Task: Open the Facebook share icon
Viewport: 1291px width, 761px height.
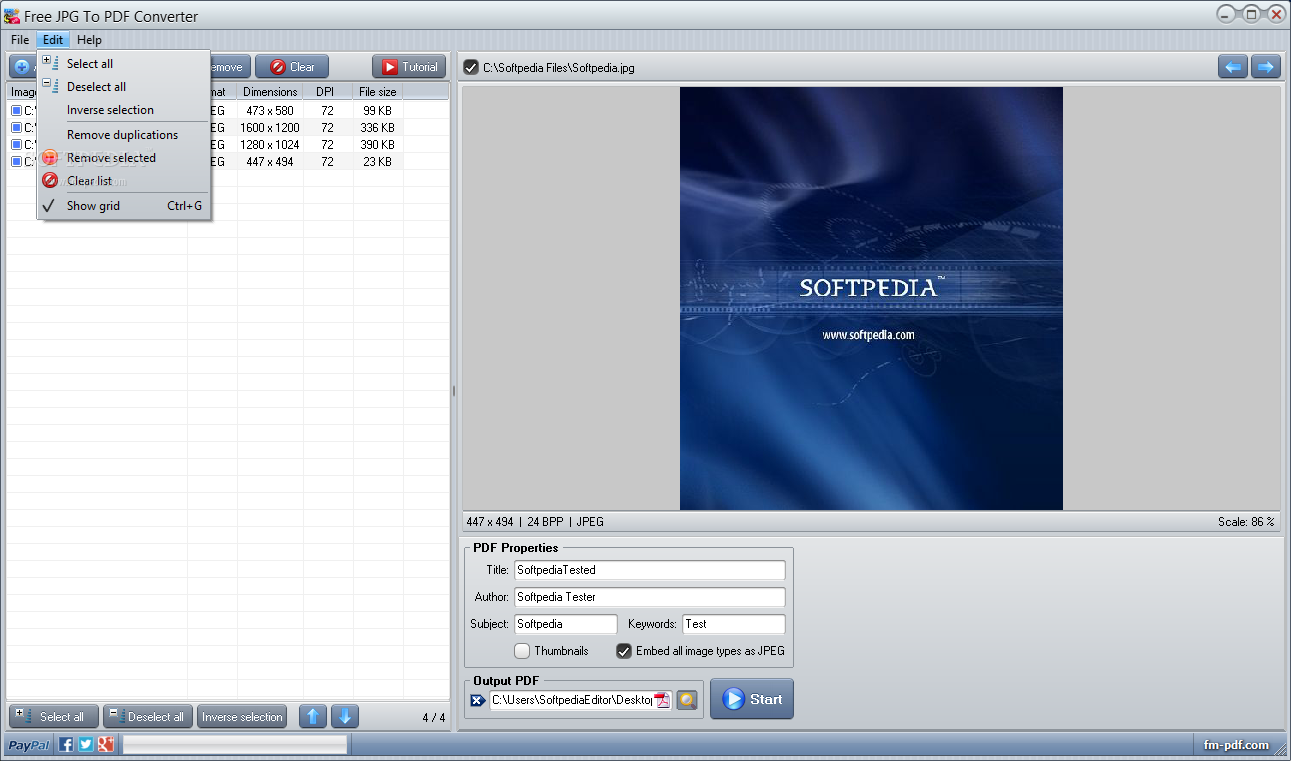Action: (66, 744)
